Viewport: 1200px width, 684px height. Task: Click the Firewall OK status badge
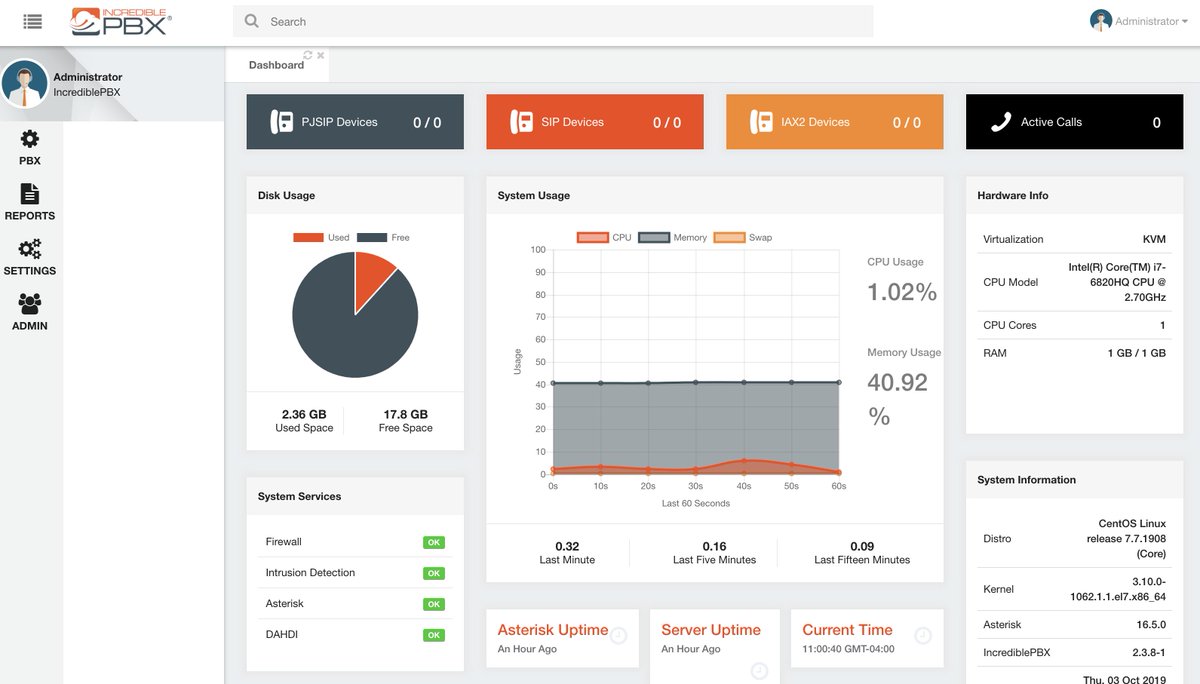click(434, 543)
